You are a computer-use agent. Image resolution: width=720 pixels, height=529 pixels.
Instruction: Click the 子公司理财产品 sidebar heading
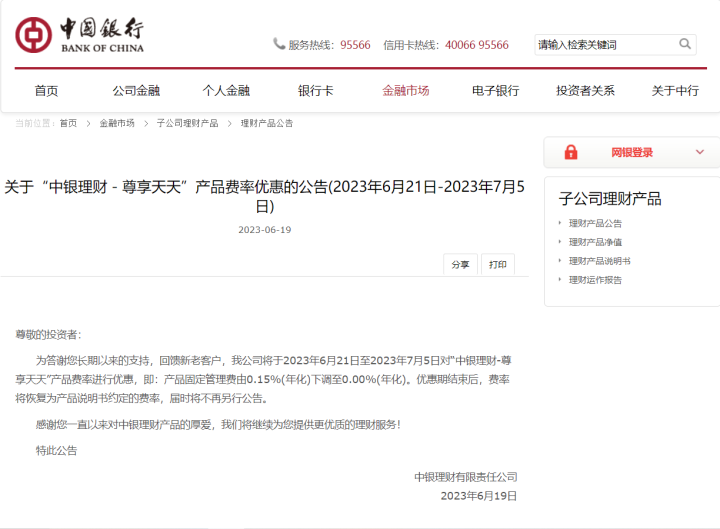coord(610,198)
